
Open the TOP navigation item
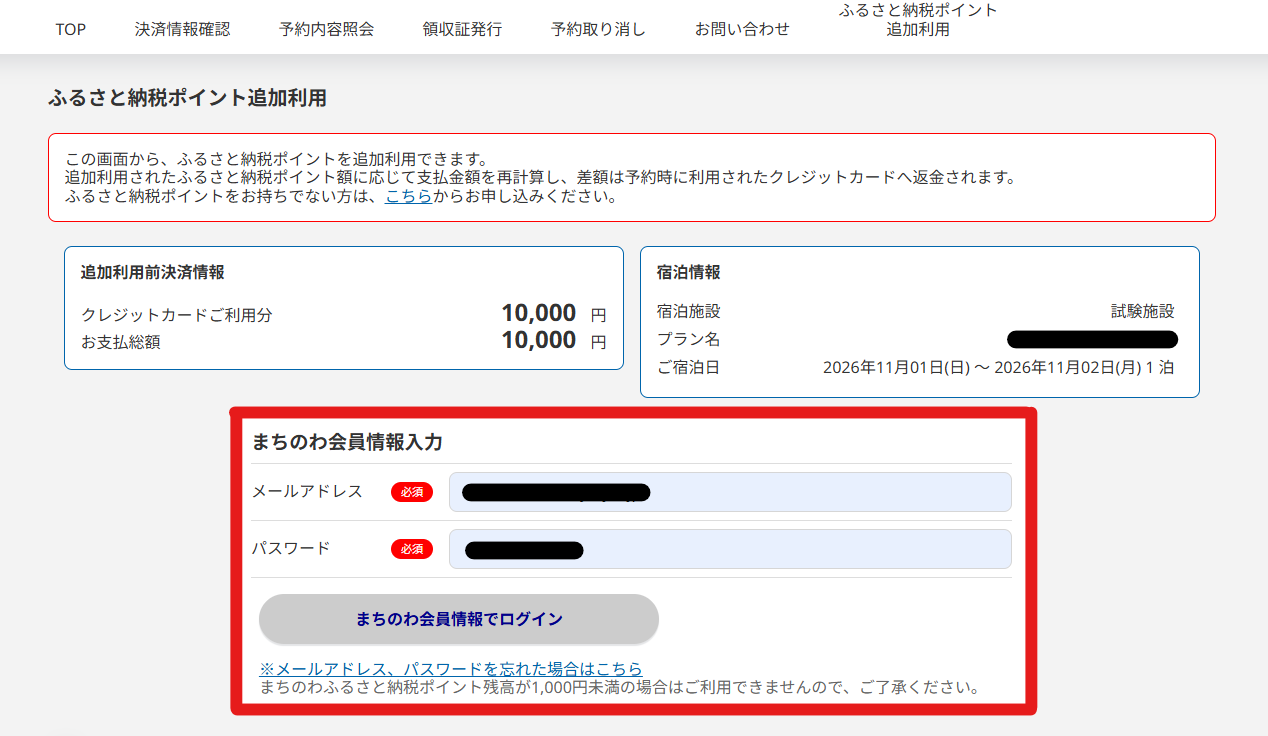click(x=71, y=29)
